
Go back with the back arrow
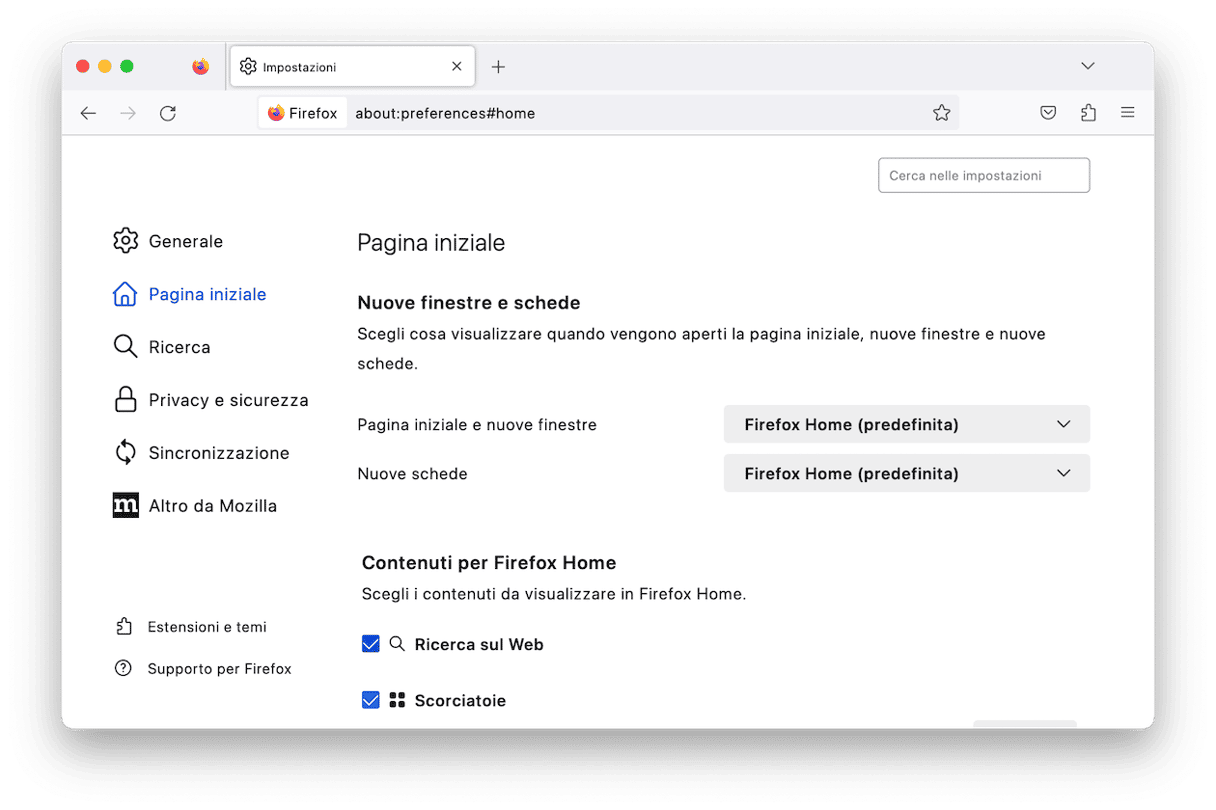tap(88, 113)
